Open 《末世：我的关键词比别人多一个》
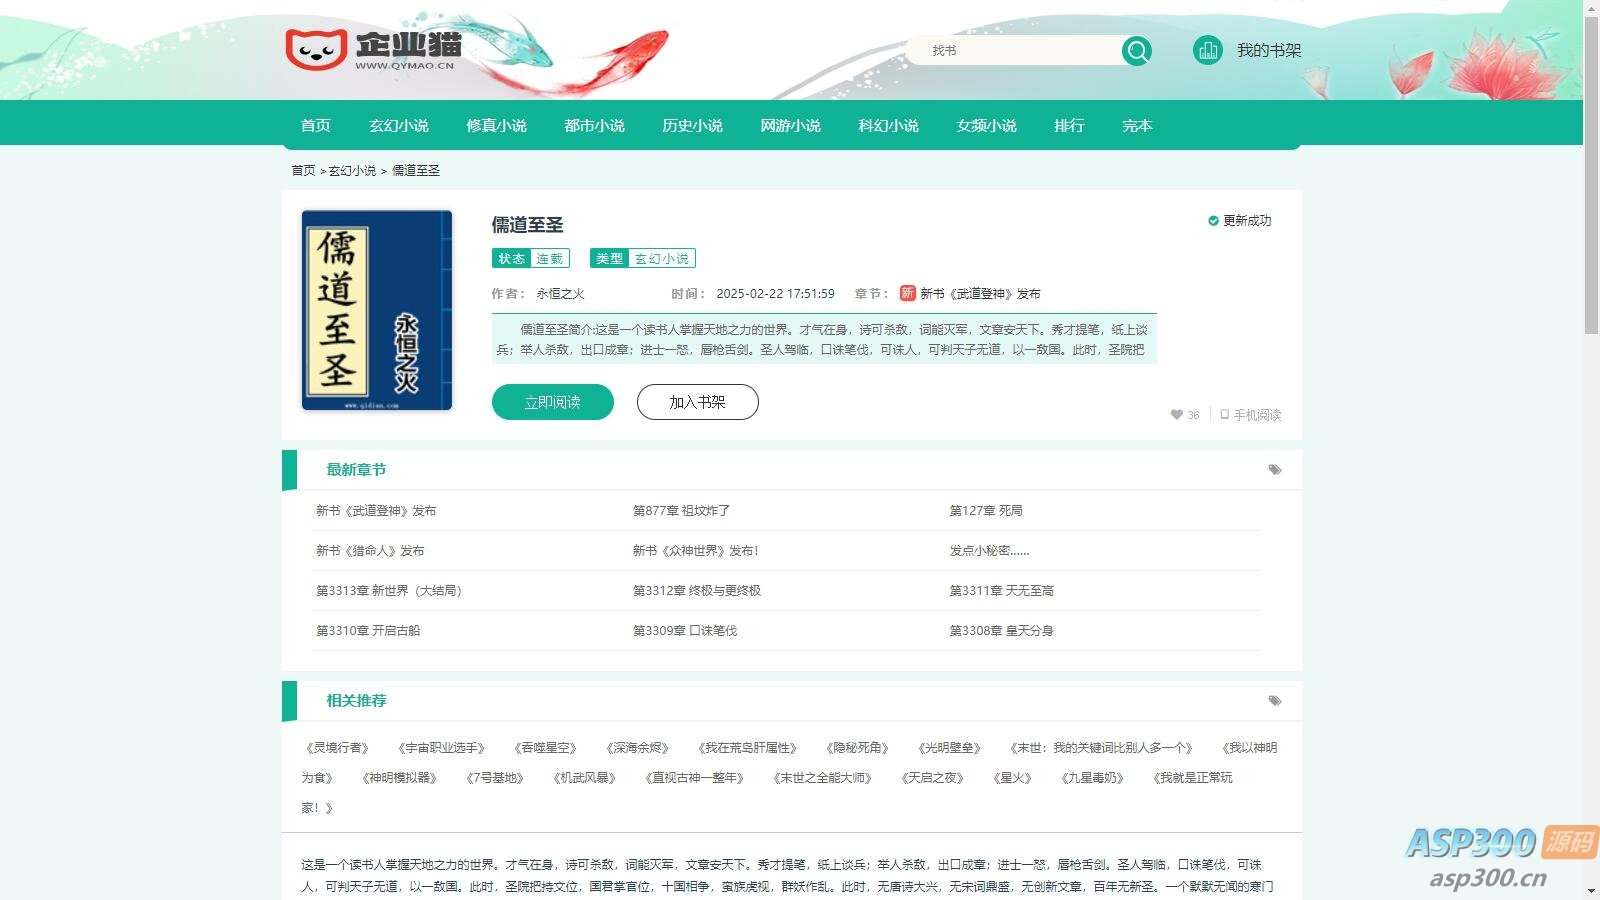Screen dimensions: 1600x900 (1101, 748)
